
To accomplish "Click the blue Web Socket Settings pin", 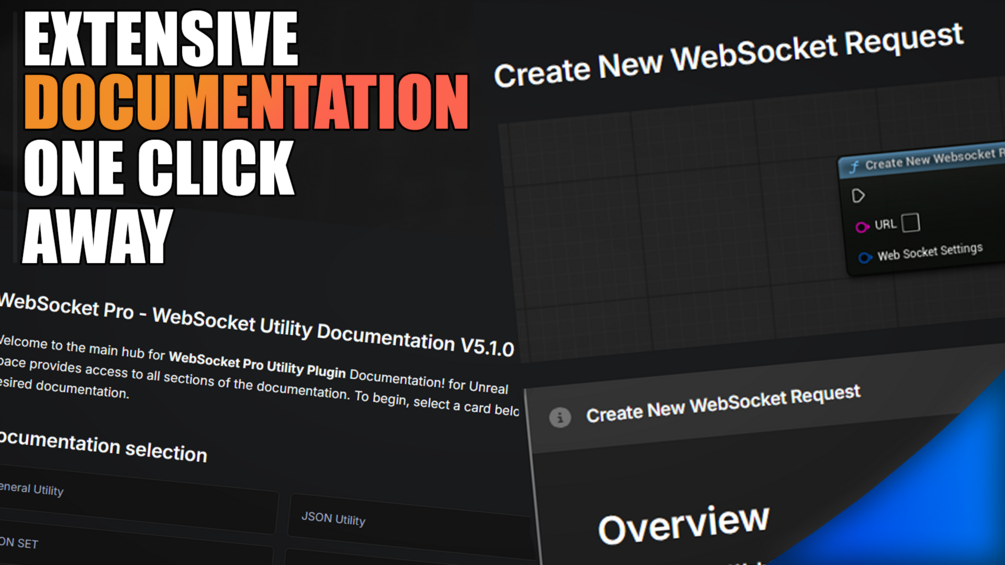I will tap(865, 258).
